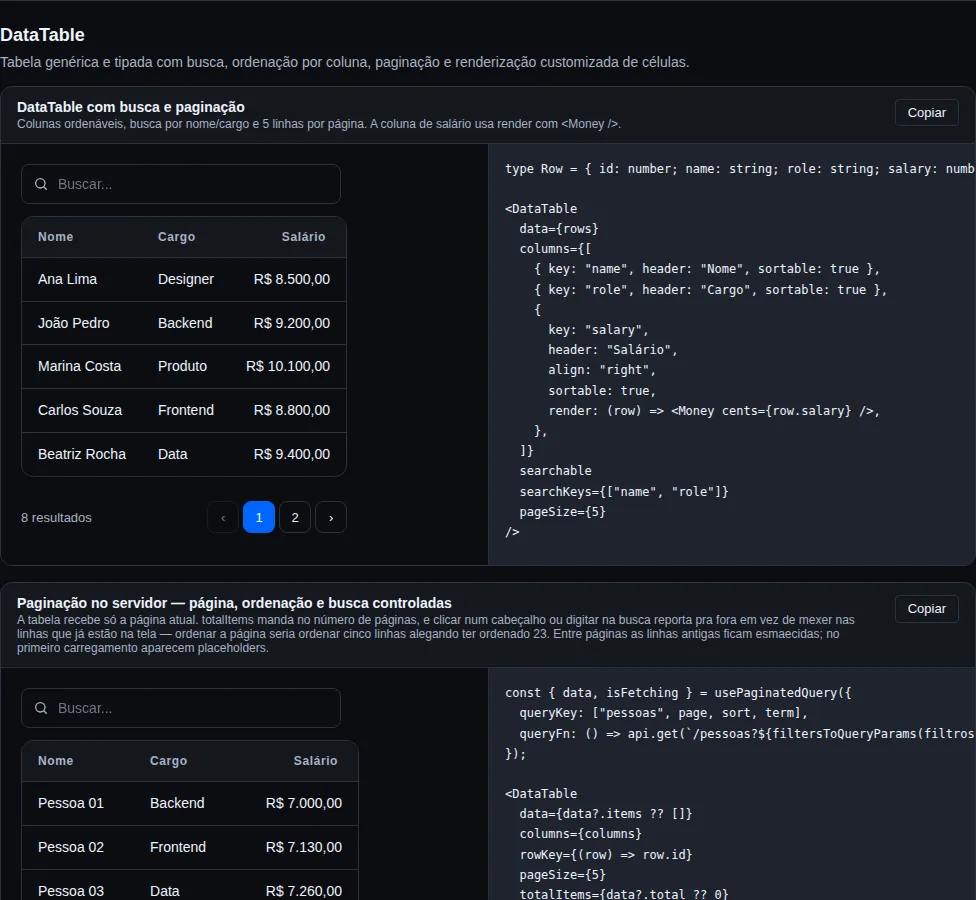Click the Carlos Souza name cell
976x900 pixels.
click(x=80, y=410)
